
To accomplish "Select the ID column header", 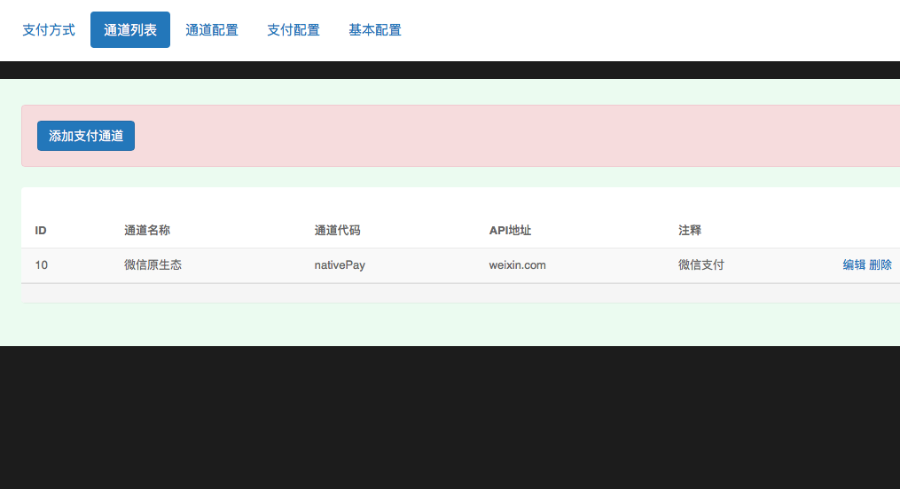I will [41, 231].
